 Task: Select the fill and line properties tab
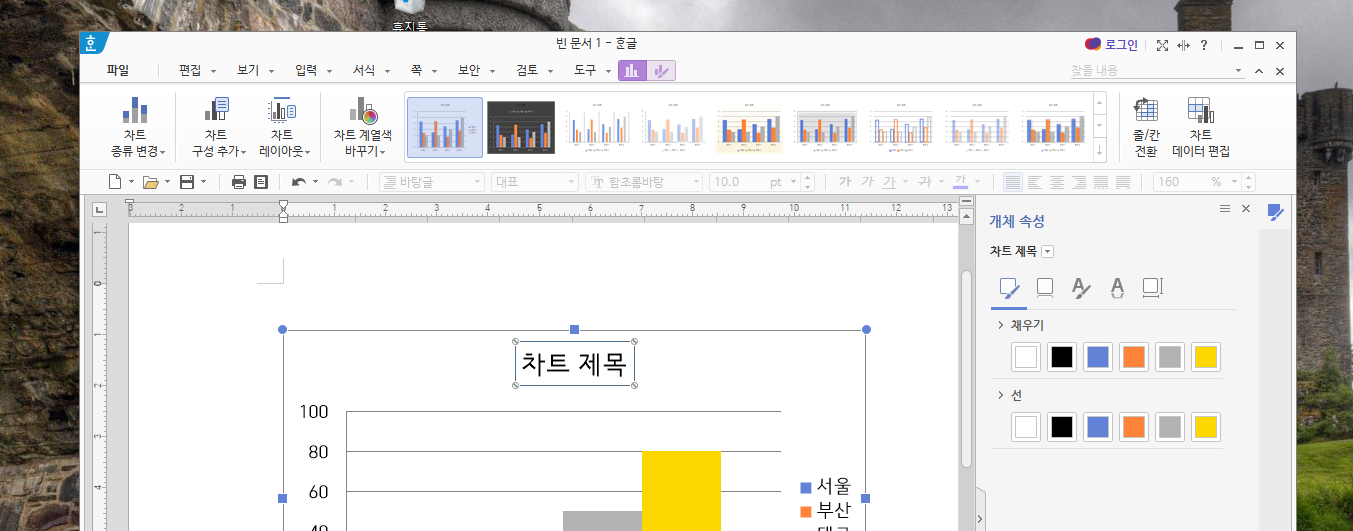[x=1010, y=289]
